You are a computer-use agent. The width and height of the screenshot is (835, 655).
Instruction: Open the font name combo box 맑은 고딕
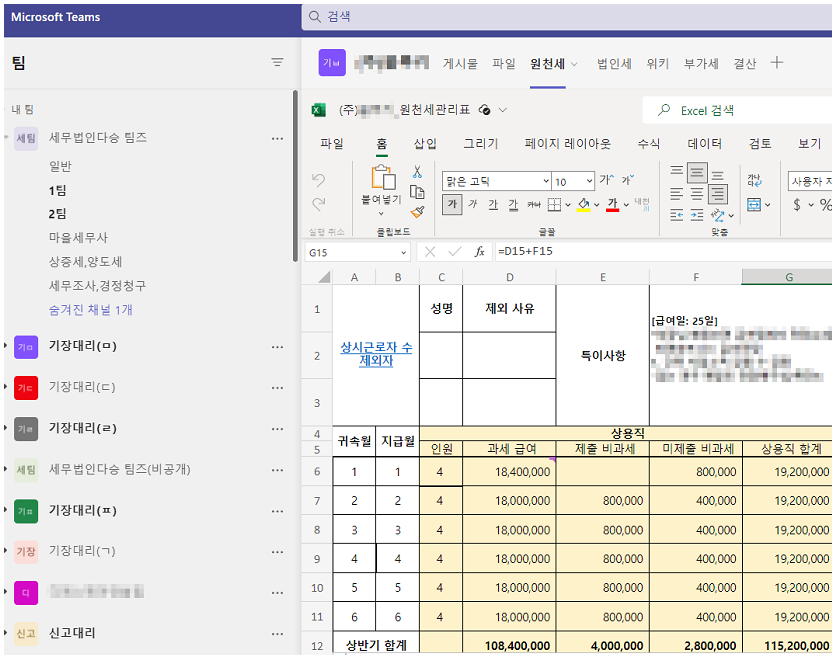[497, 182]
